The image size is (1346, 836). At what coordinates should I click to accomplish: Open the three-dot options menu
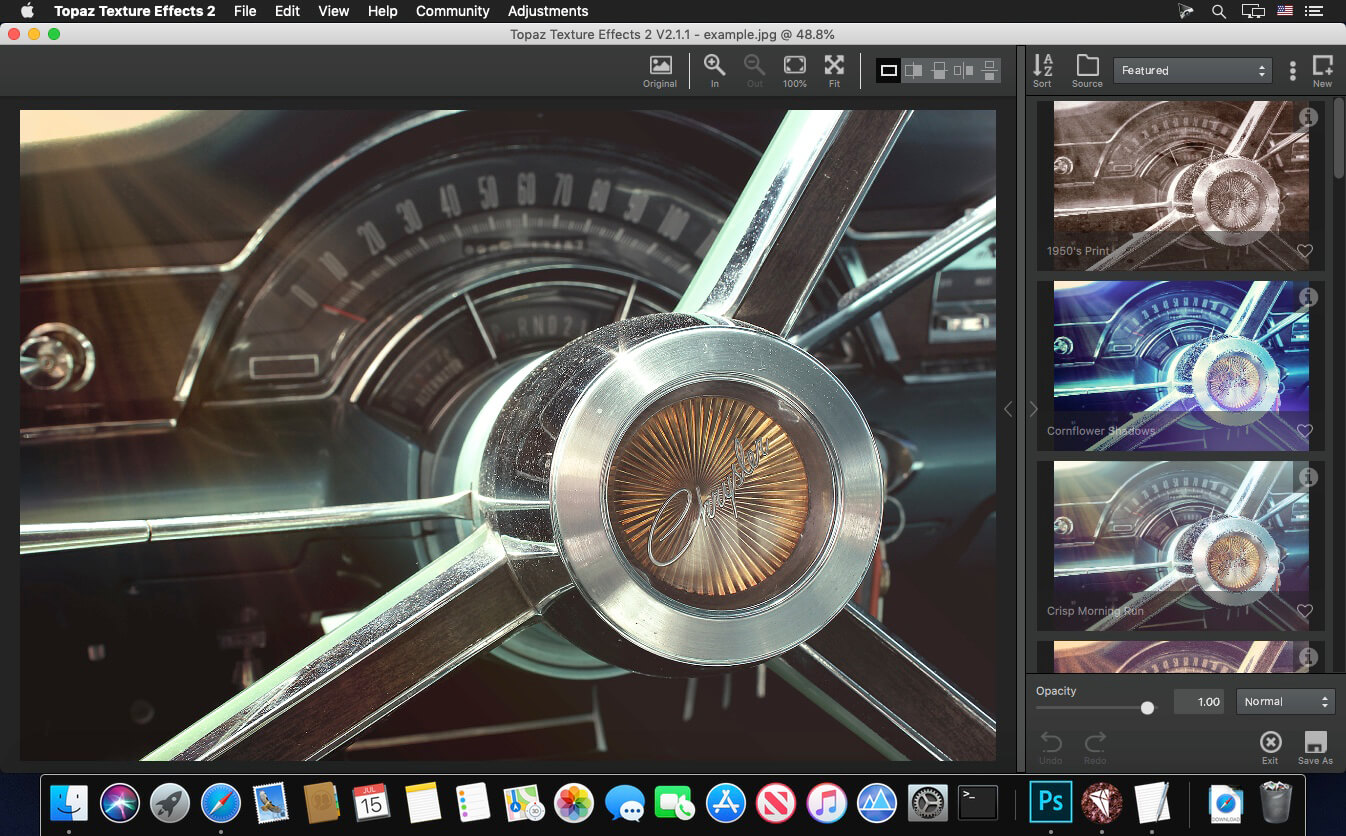coord(1292,71)
